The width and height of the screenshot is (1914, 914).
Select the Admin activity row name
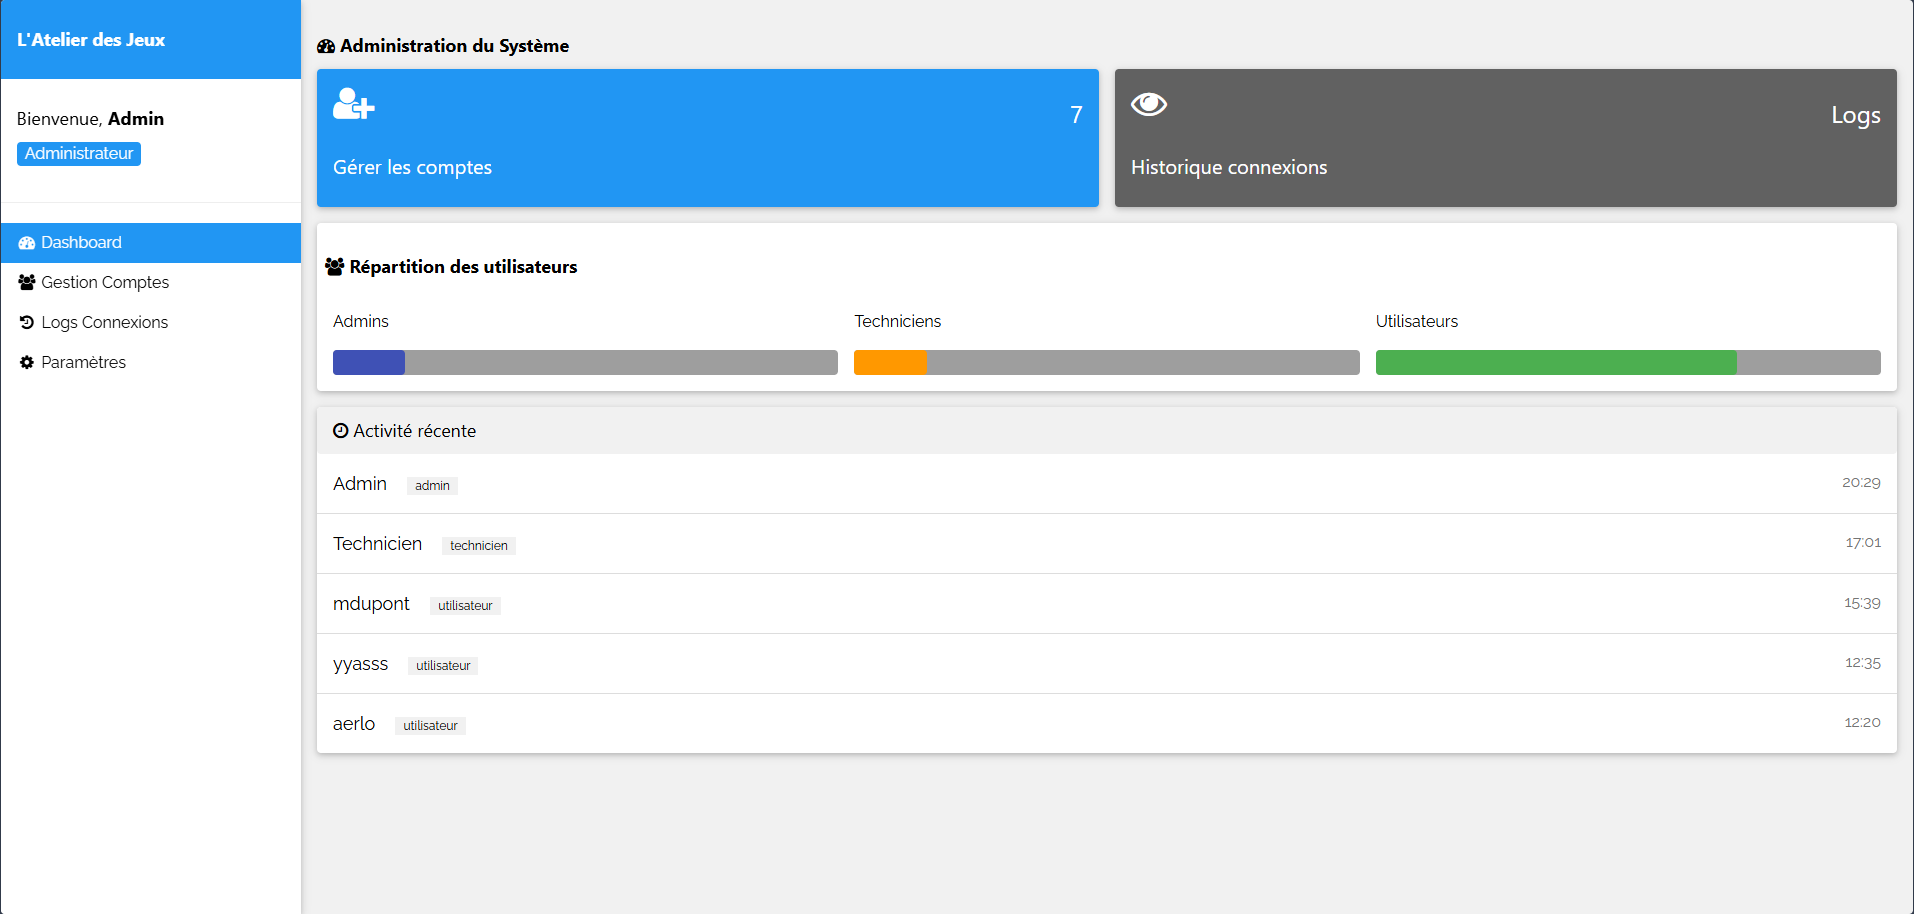point(360,484)
